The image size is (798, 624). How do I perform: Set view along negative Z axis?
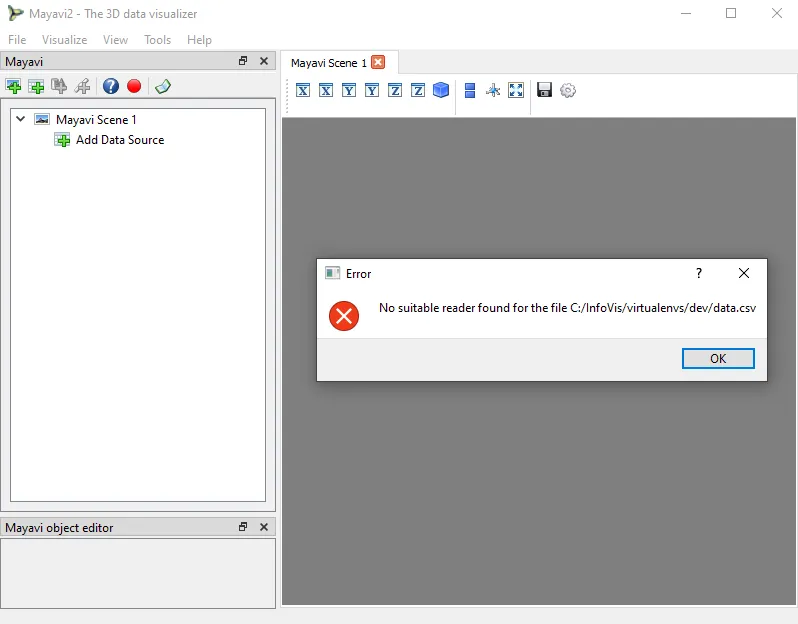click(x=418, y=90)
